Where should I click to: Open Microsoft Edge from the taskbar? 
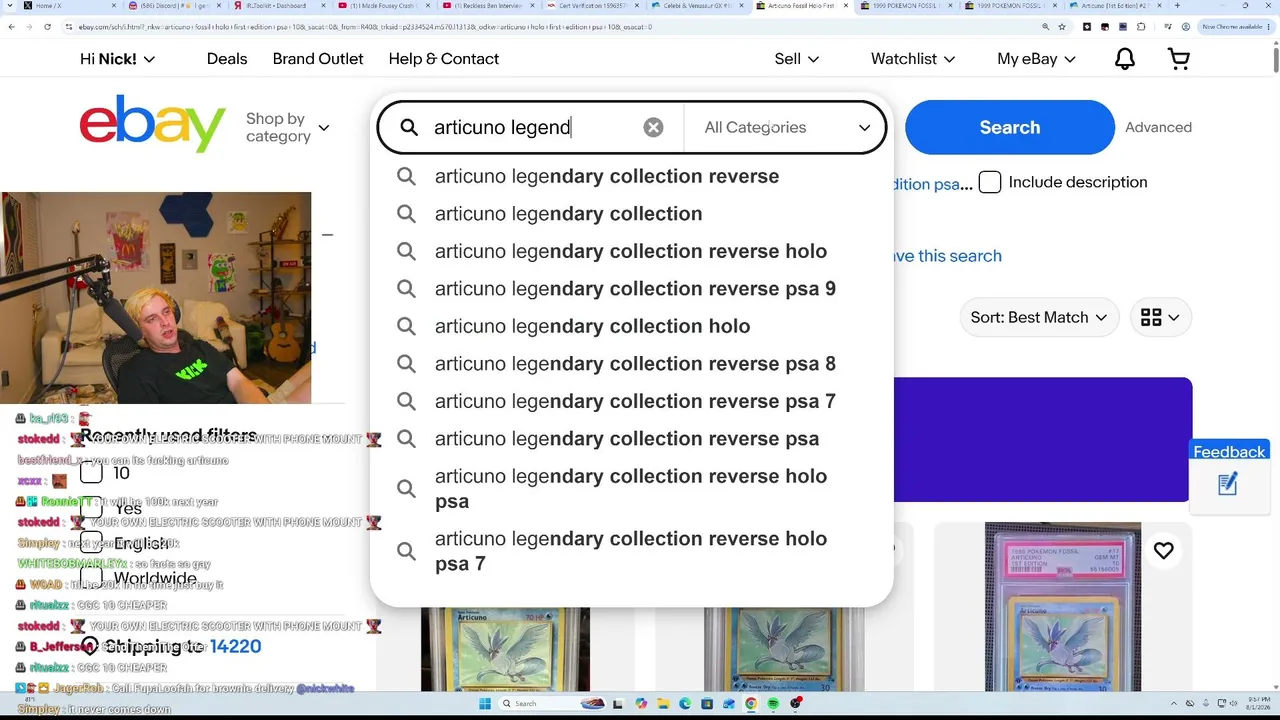685,704
